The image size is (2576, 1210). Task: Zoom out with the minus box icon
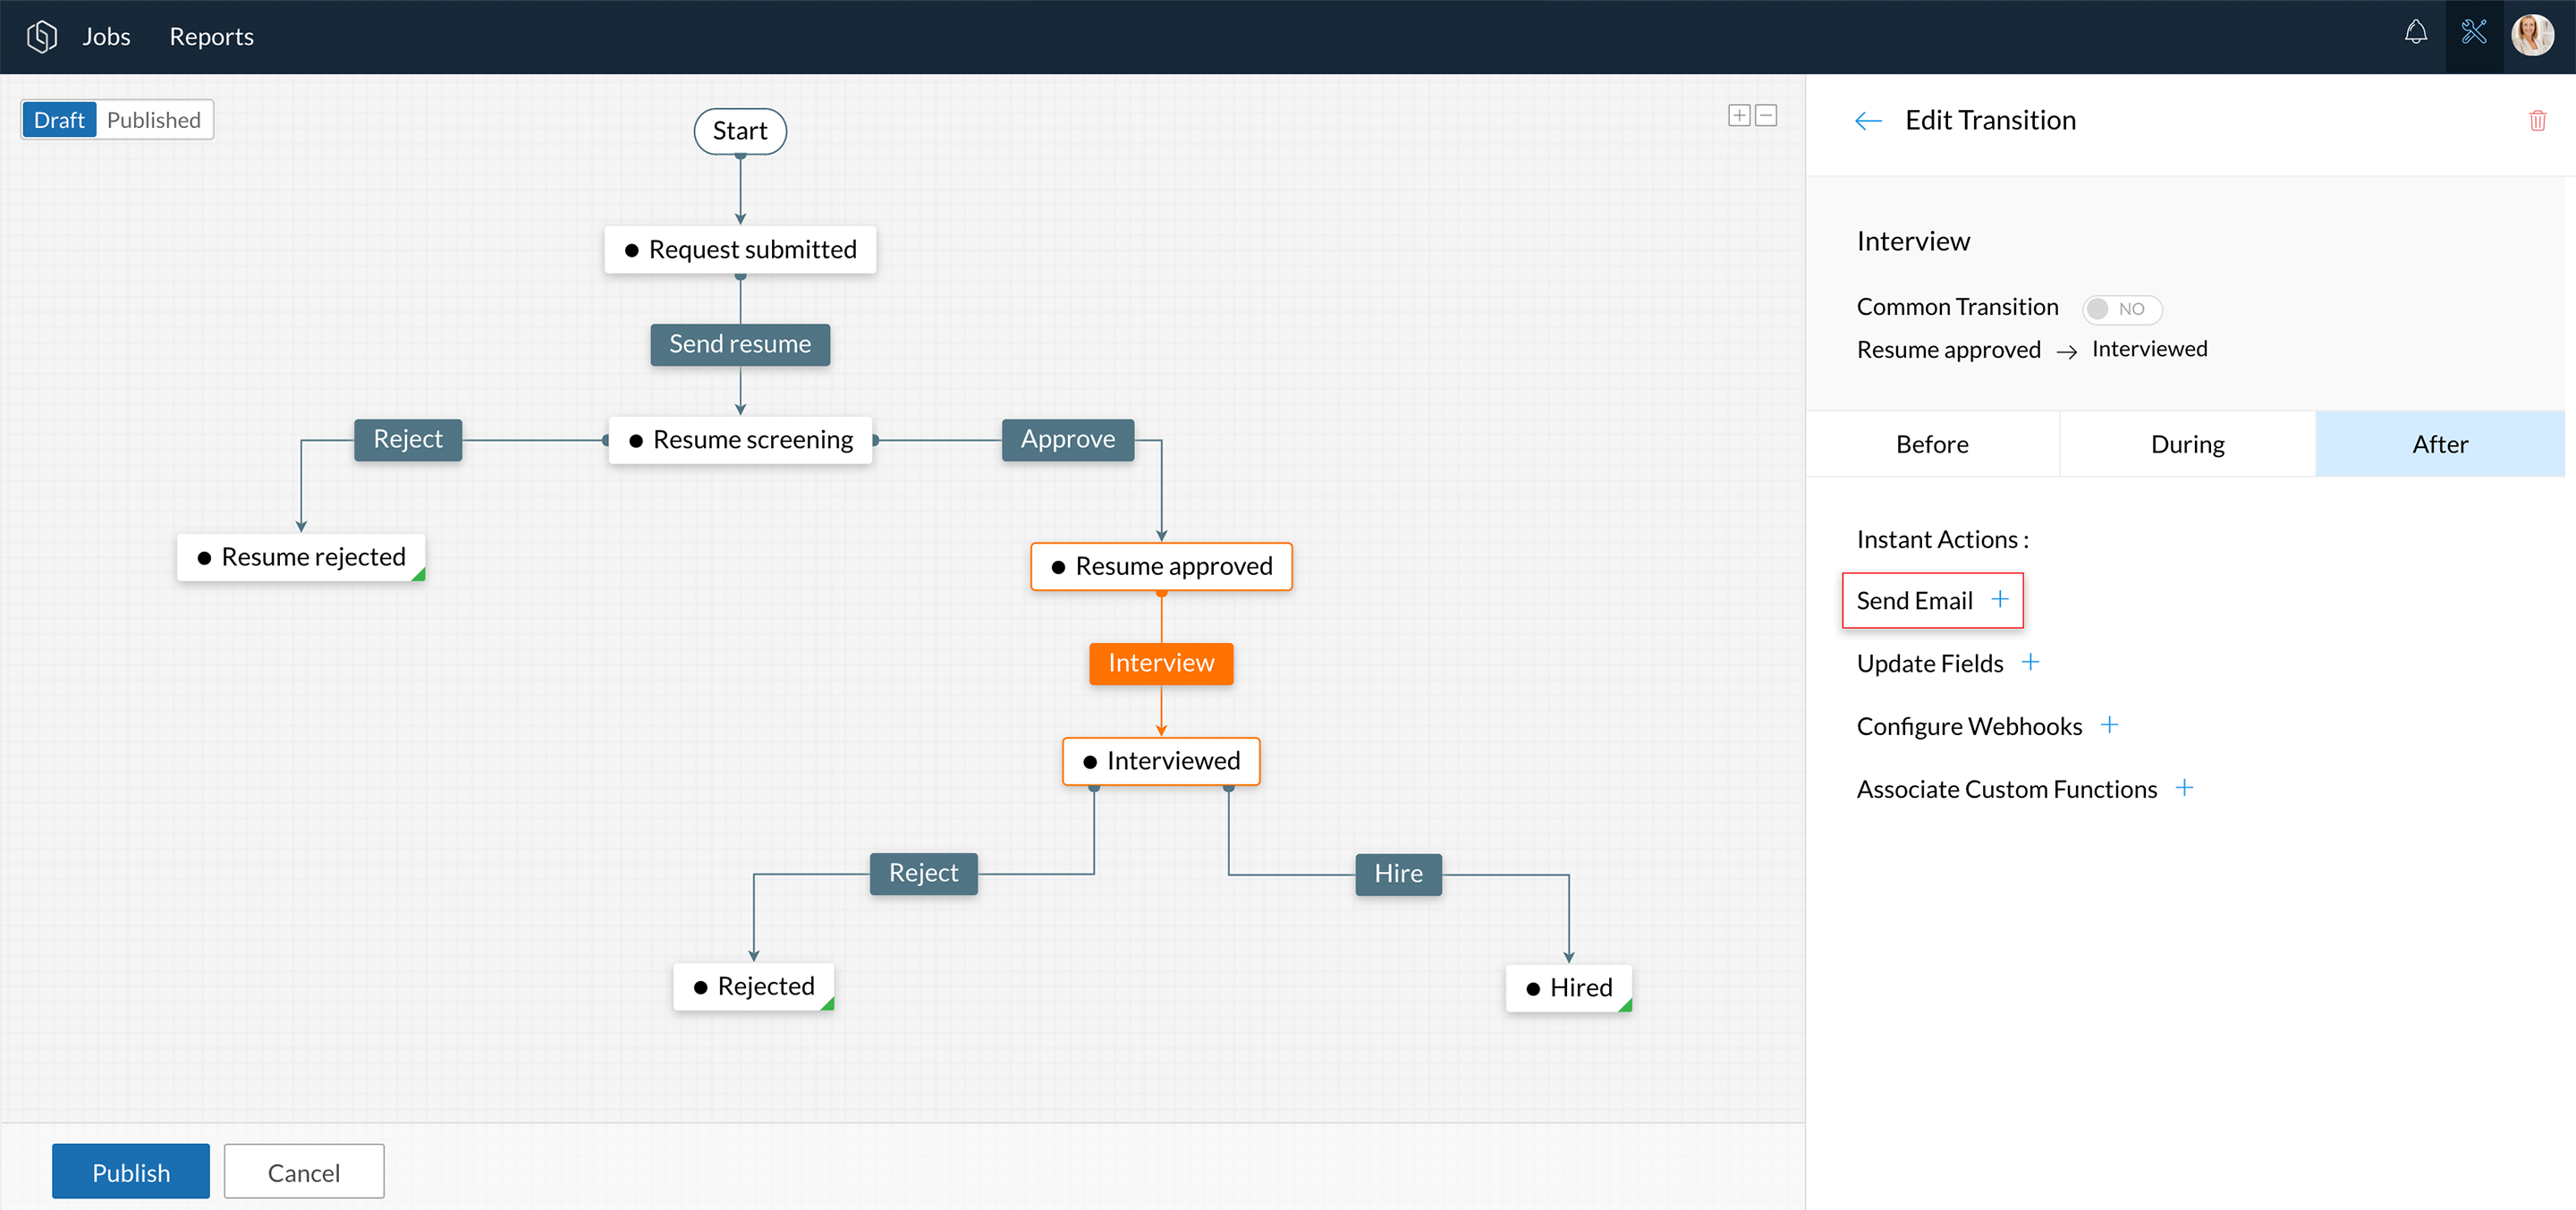pyautogui.click(x=1766, y=116)
